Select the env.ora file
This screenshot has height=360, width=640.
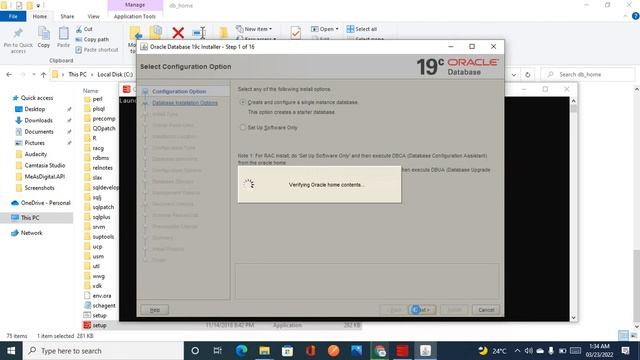[x=102, y=296]
